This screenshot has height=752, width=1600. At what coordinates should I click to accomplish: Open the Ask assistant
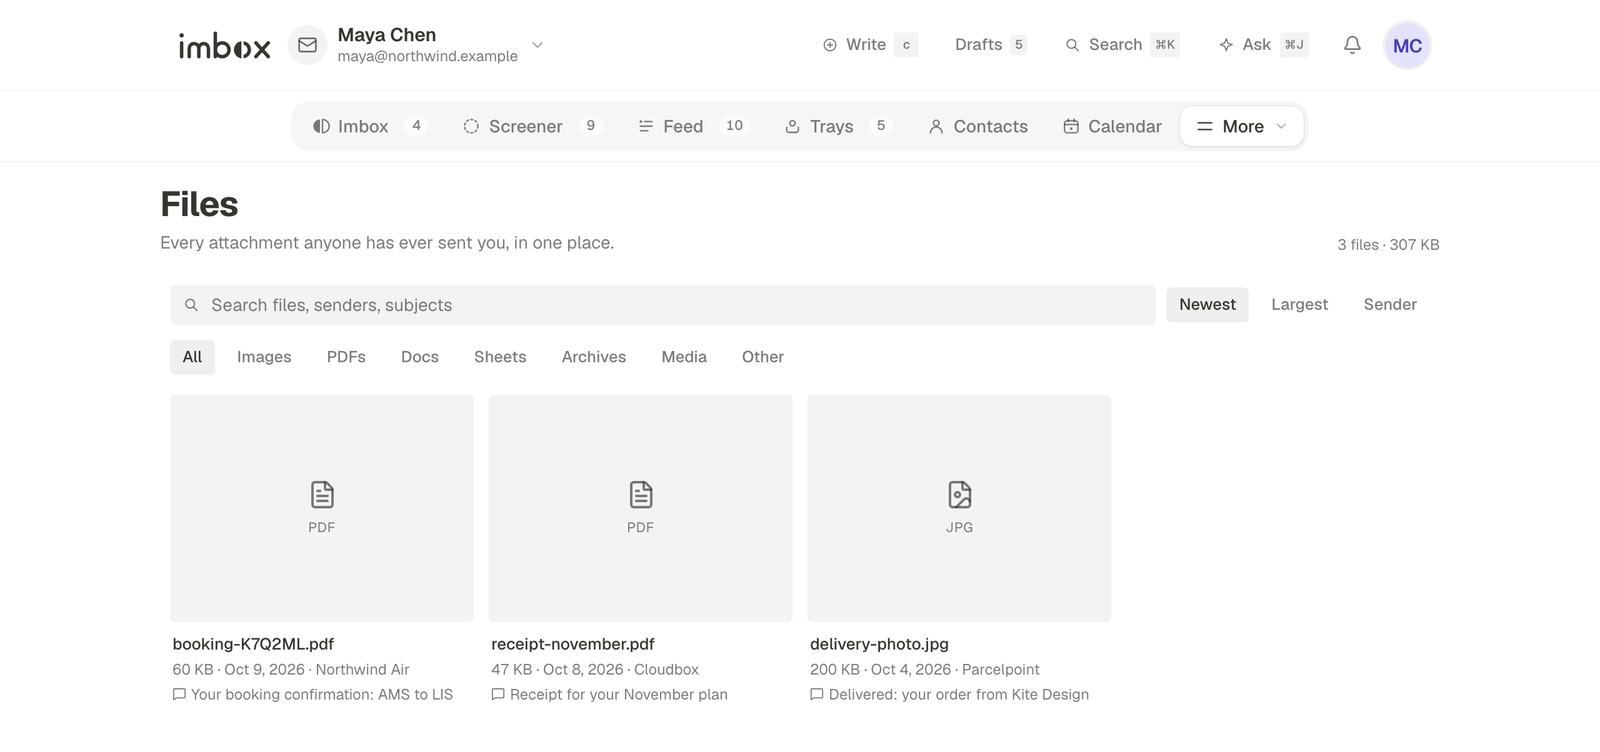point(1262,45)
